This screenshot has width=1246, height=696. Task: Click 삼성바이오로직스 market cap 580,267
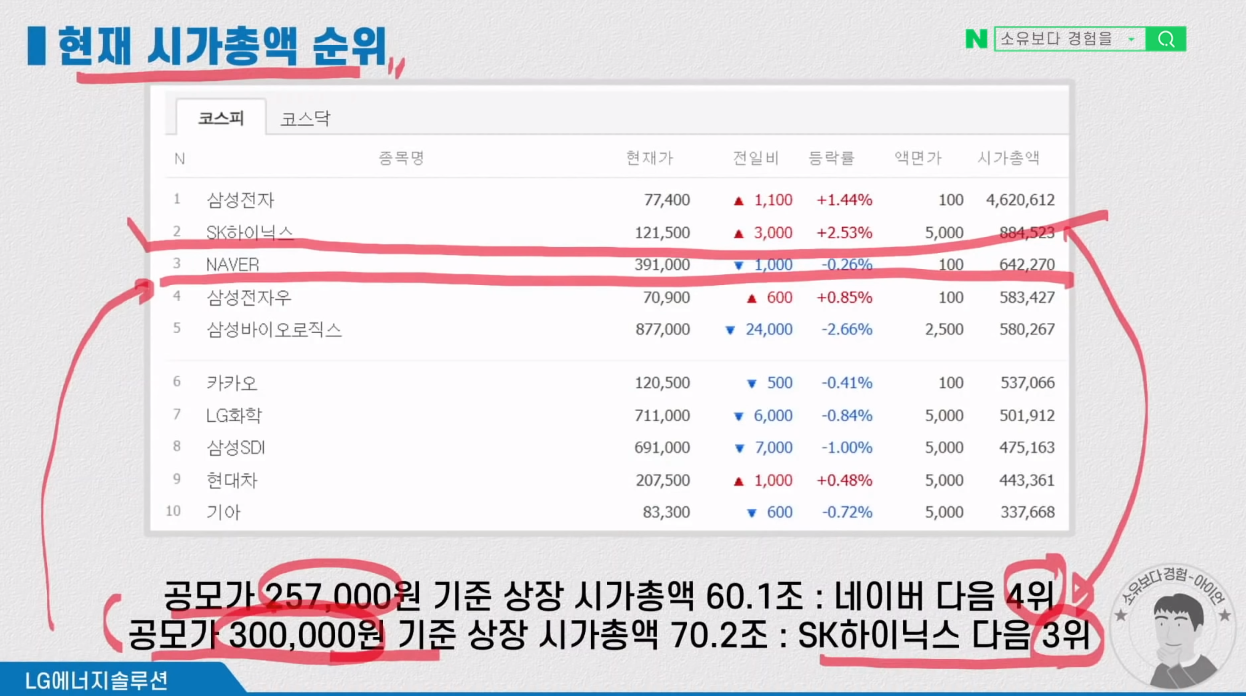coord(1027,329)
